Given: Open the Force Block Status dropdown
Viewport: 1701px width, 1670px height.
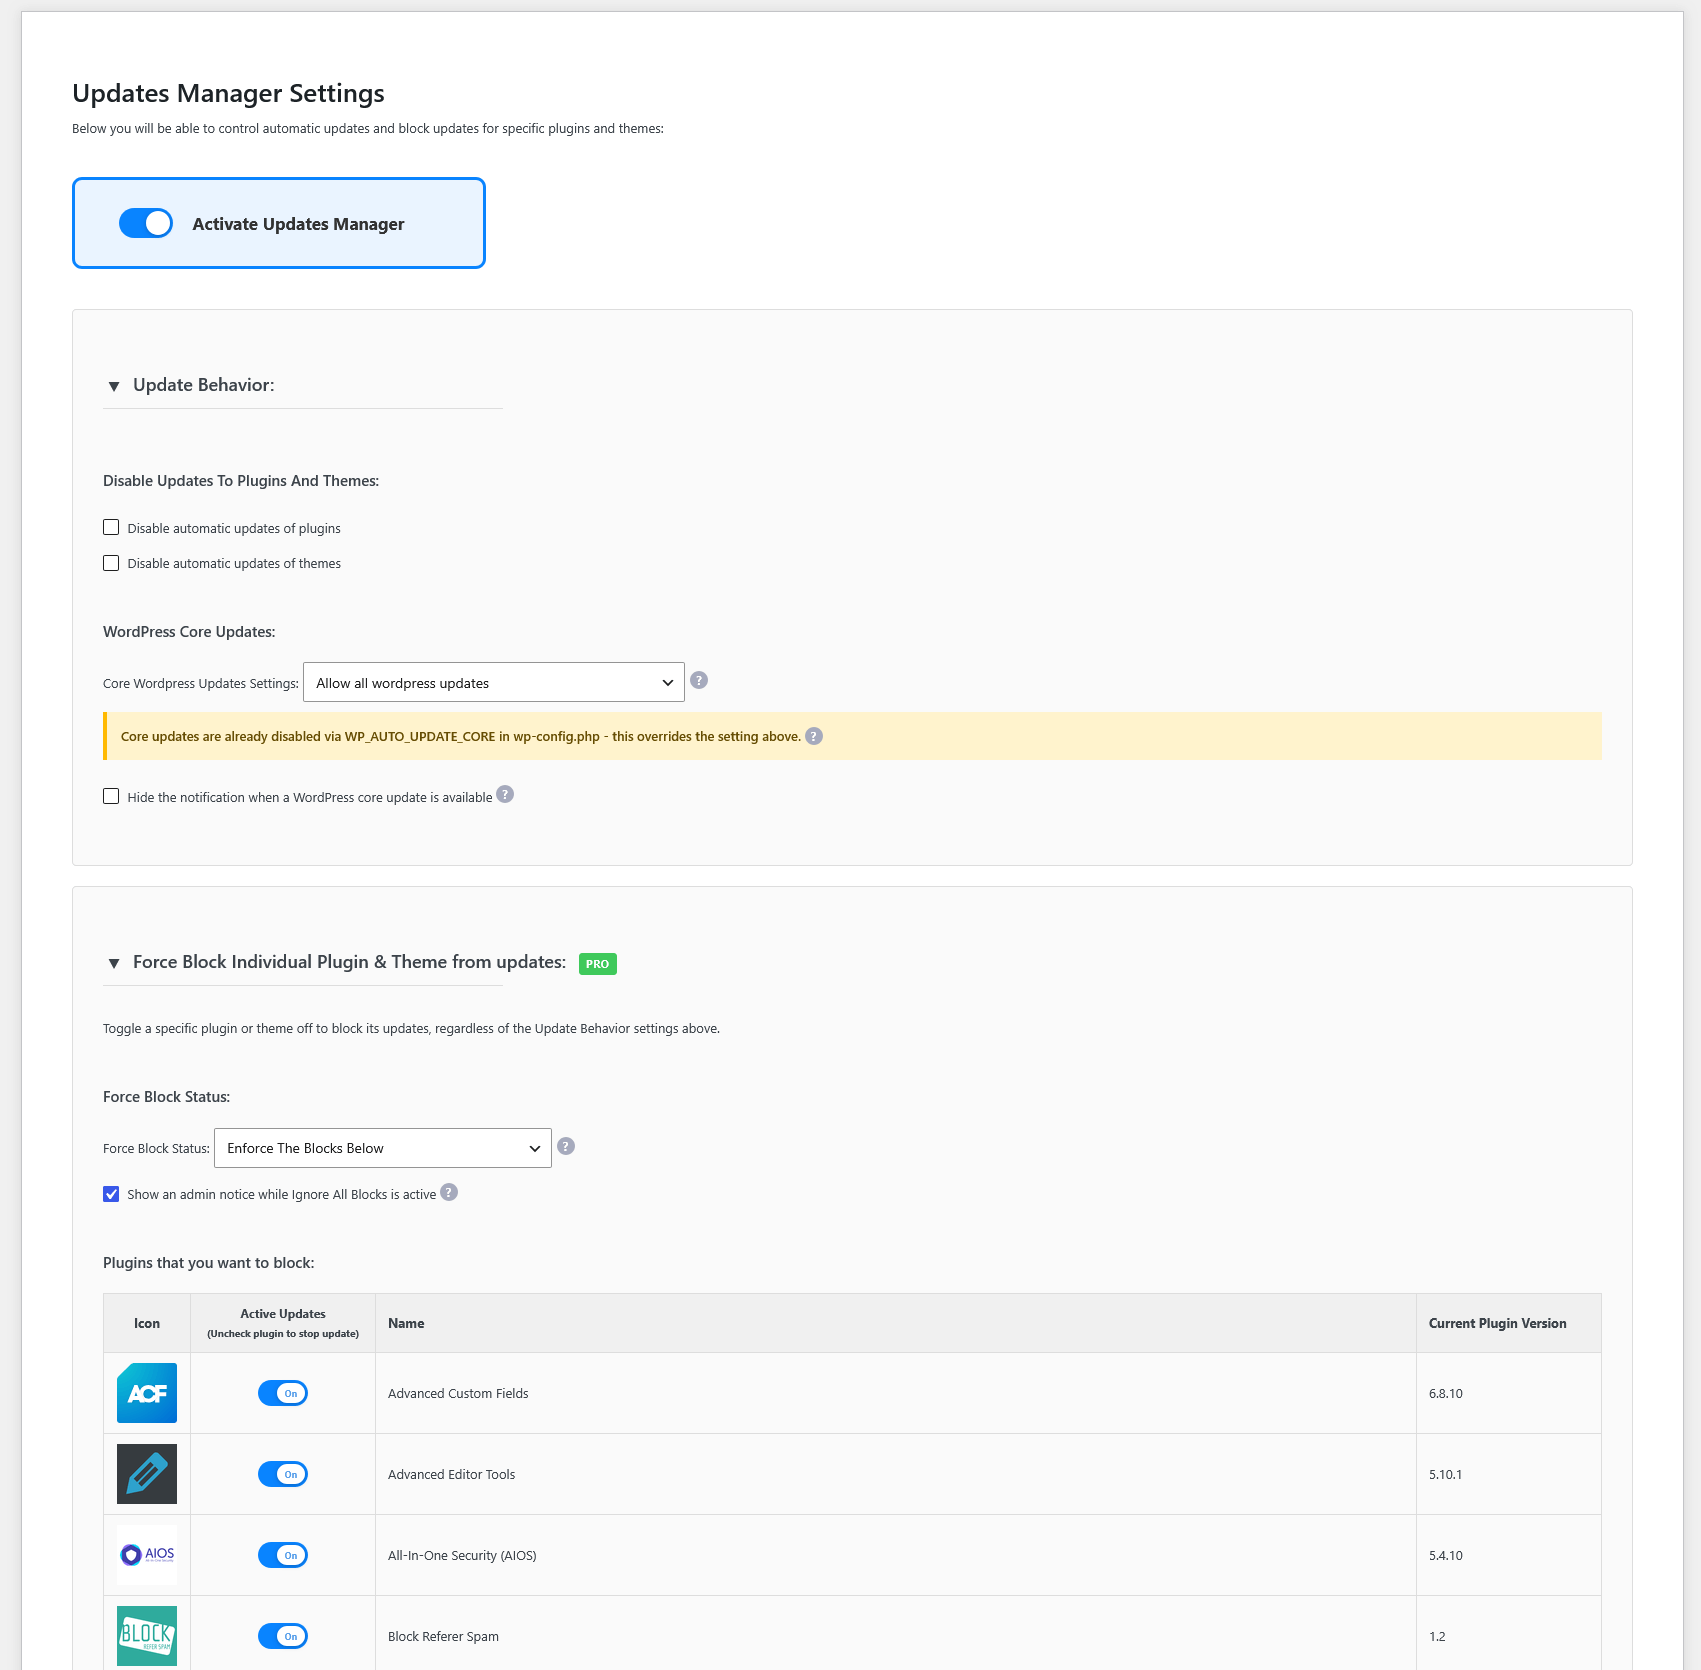Looking at the screenshot, I should pyautogui.click(x=383, y=1148).
